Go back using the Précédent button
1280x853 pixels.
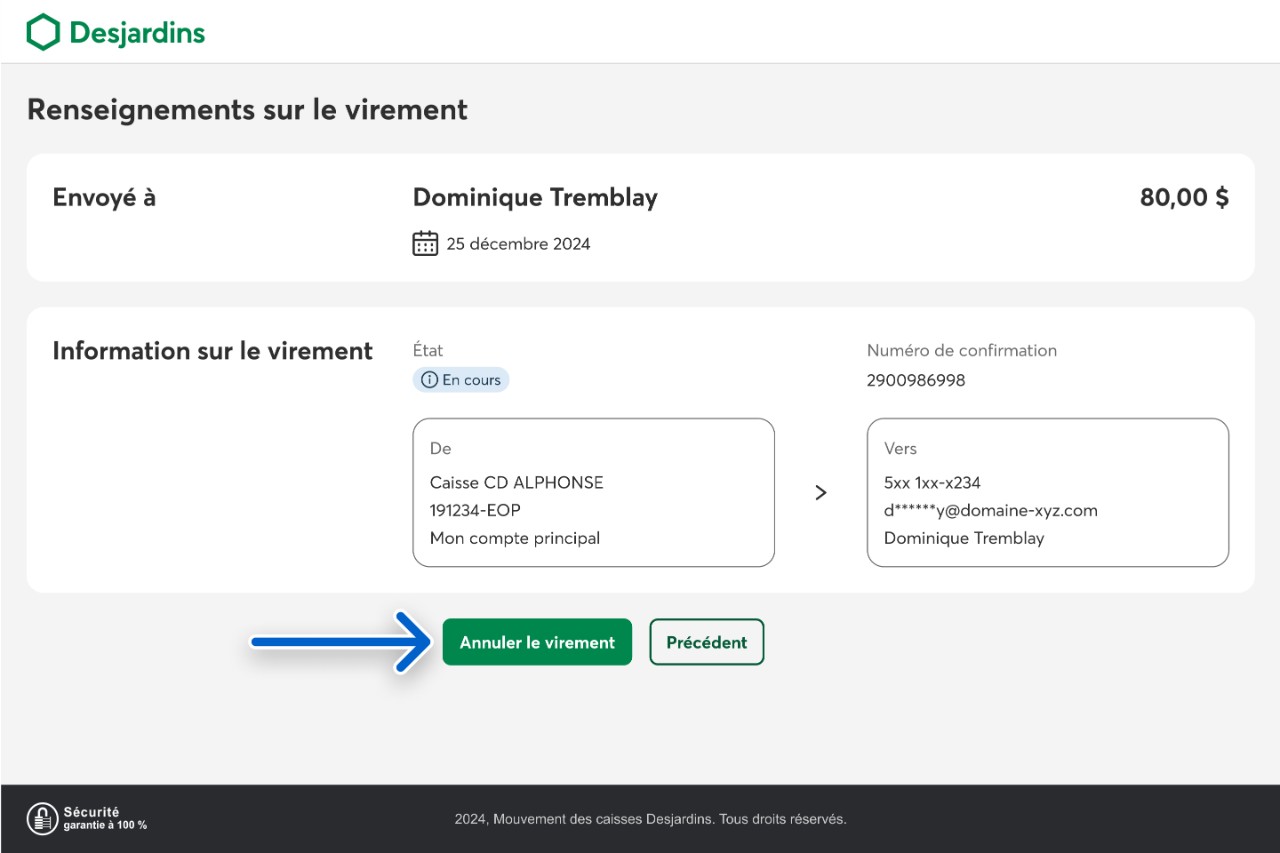tap(706, 642)
